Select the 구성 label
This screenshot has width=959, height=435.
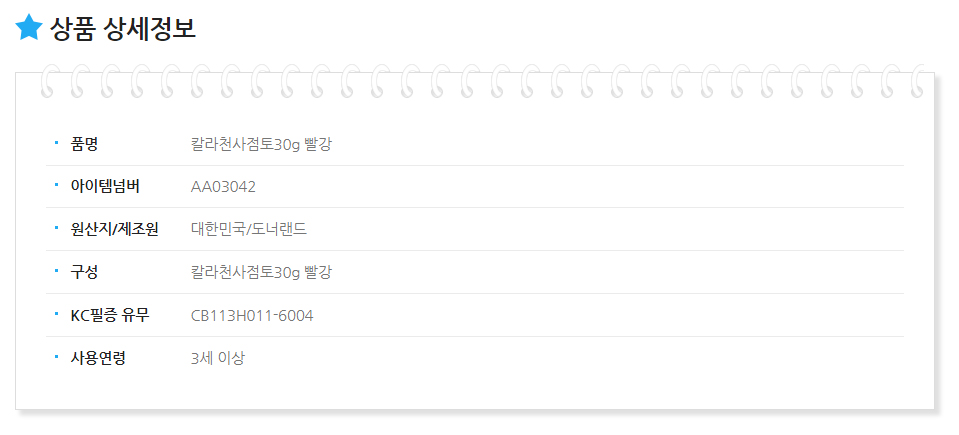tap(84, 272)
